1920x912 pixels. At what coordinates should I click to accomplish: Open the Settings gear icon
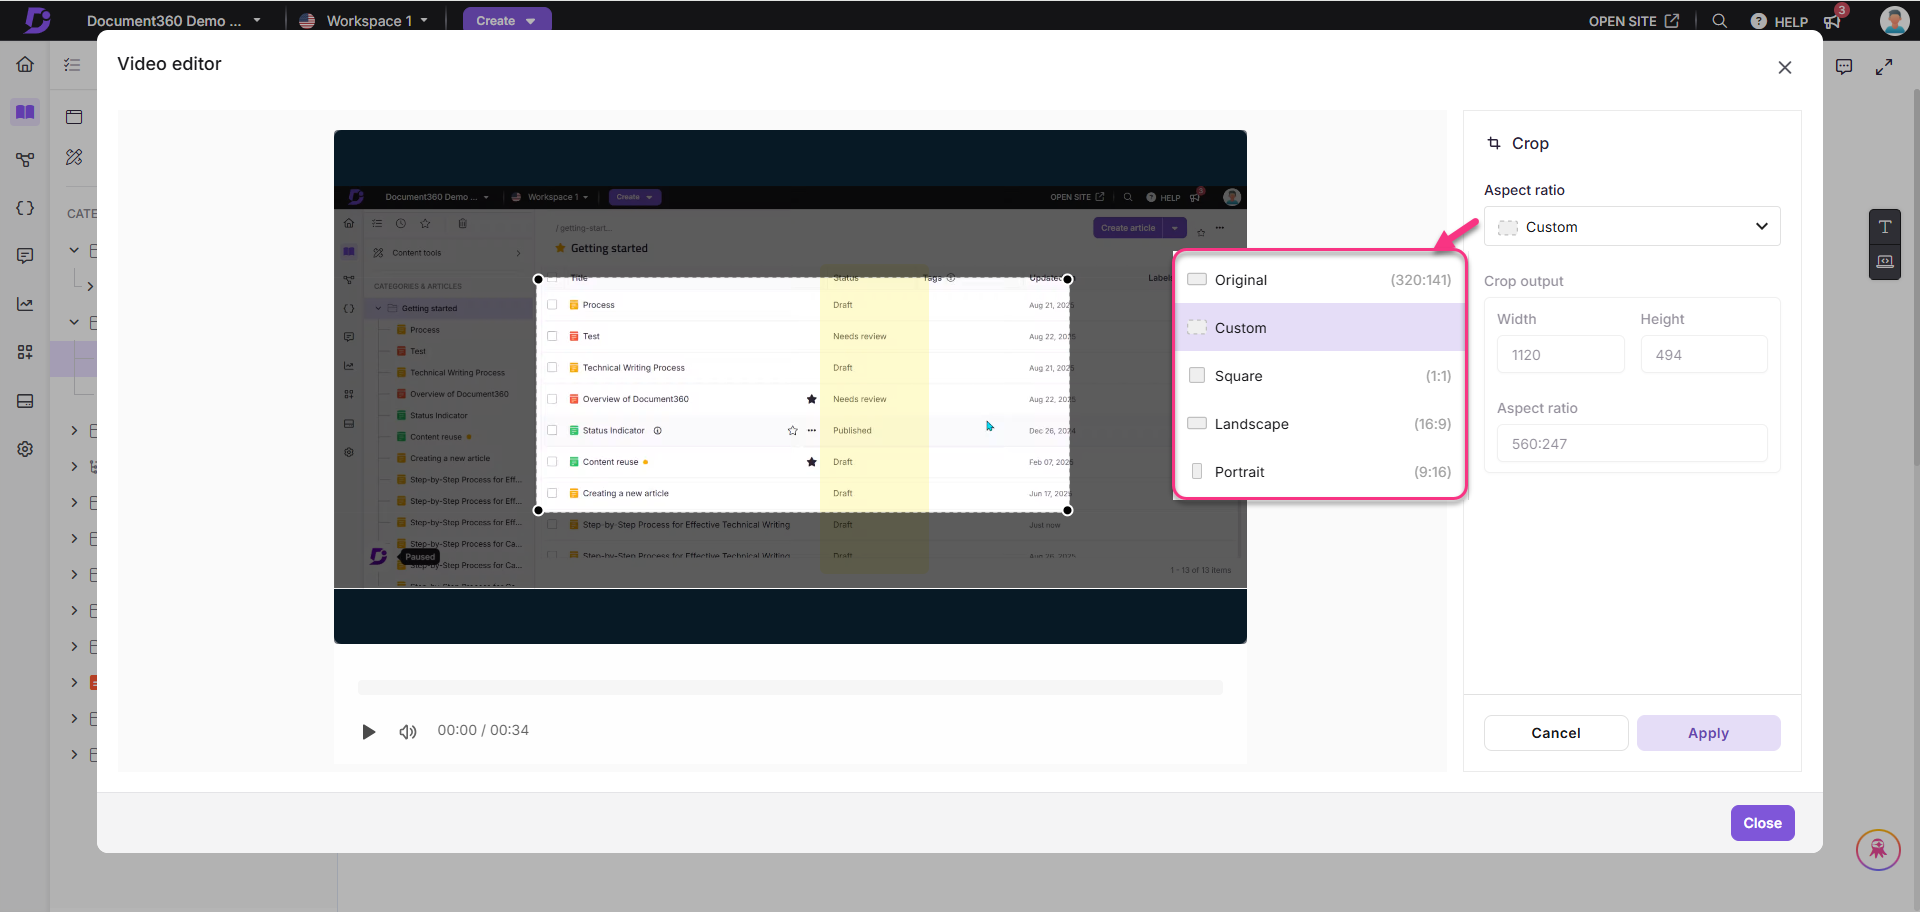click(x=25, y=449)
